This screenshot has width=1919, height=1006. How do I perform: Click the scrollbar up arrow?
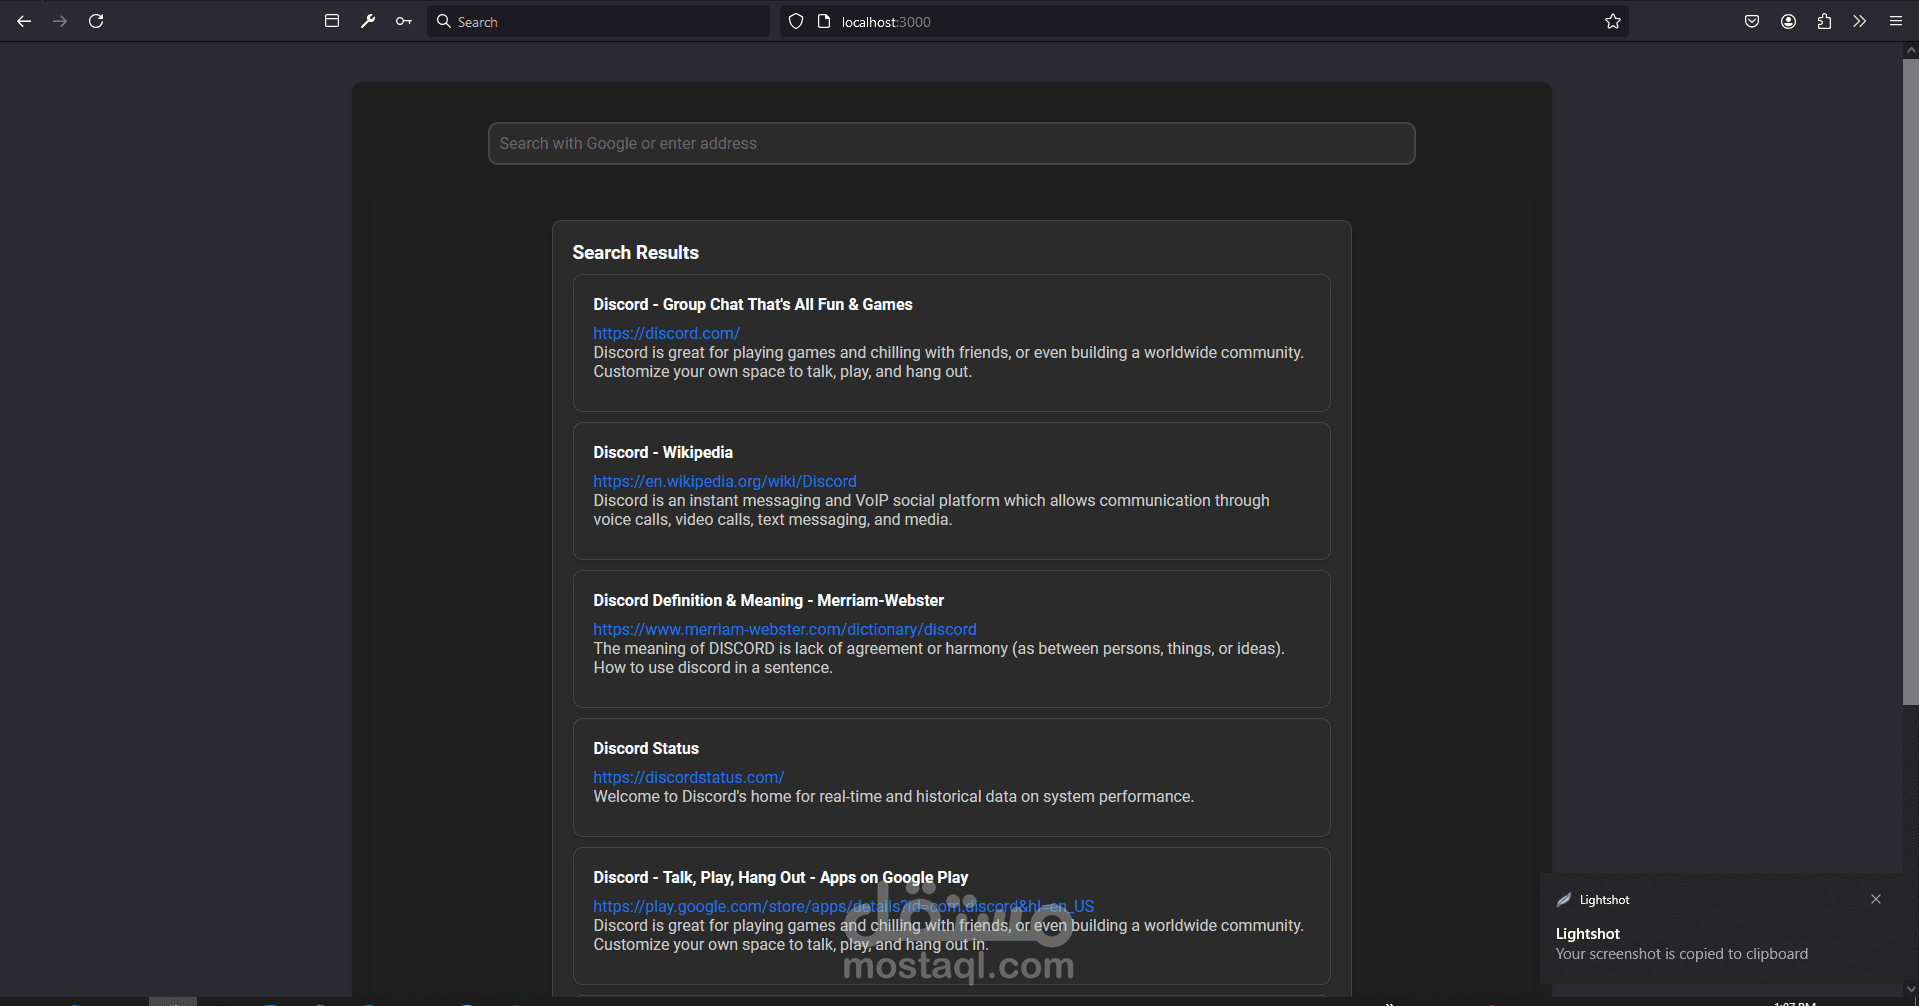tap(1911, 49)
